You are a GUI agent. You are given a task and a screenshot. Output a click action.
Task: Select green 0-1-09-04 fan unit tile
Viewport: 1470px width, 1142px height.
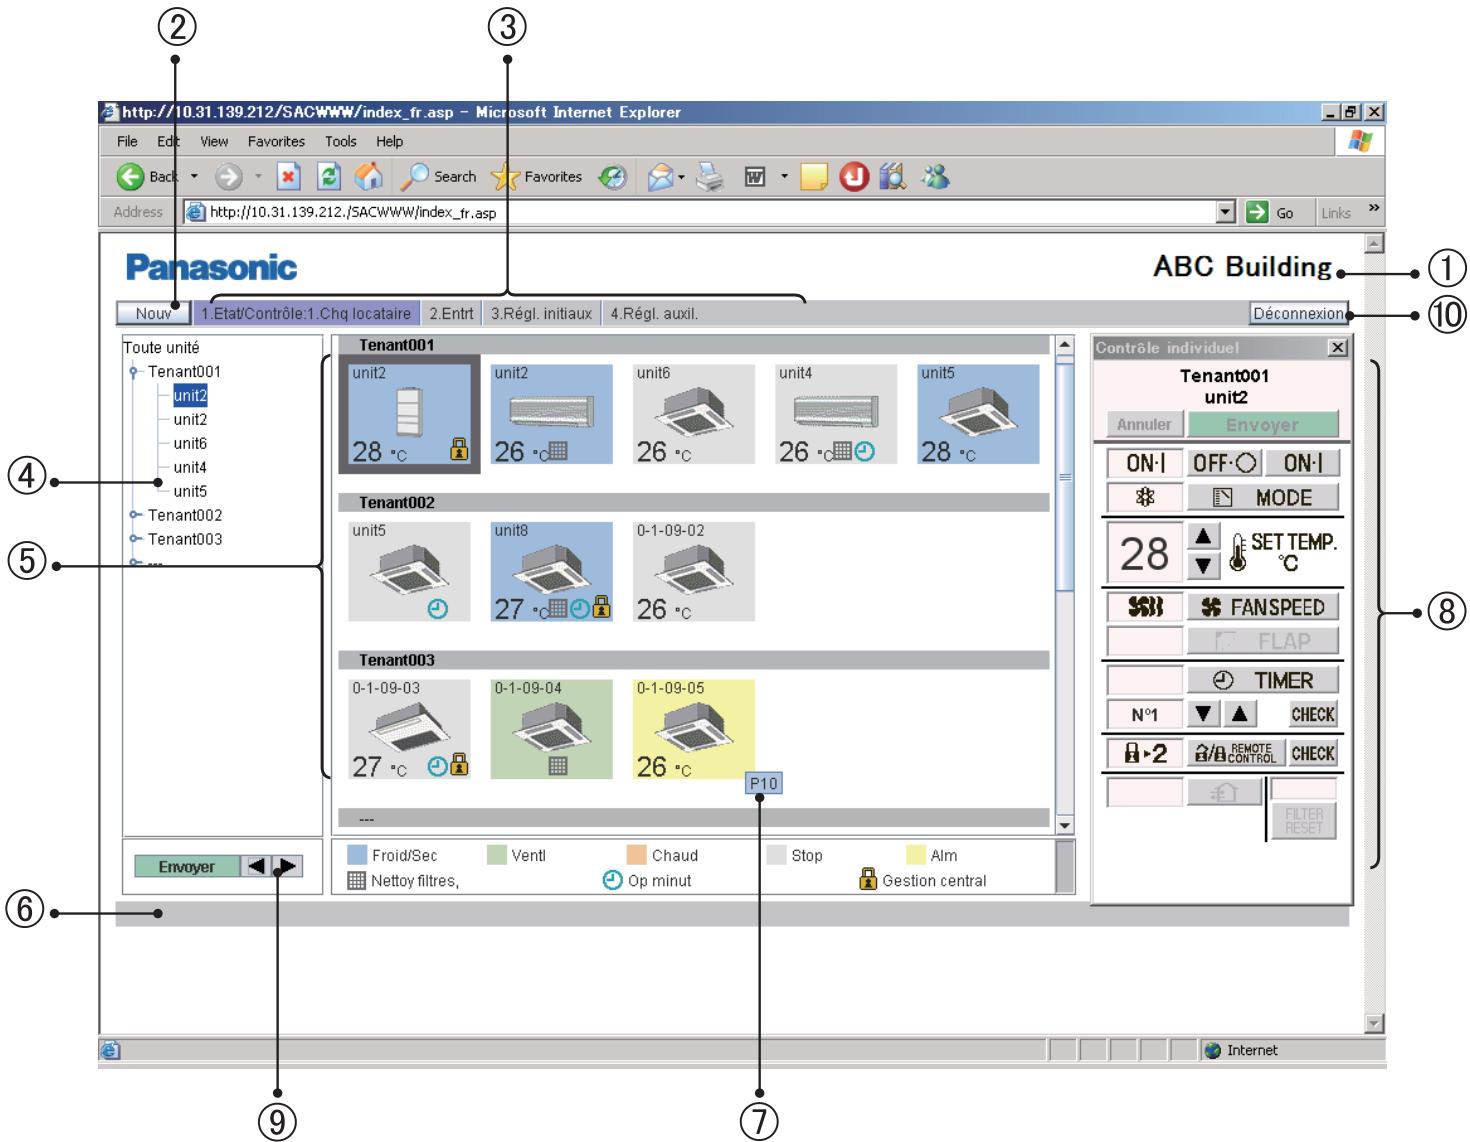pos(551,730)
